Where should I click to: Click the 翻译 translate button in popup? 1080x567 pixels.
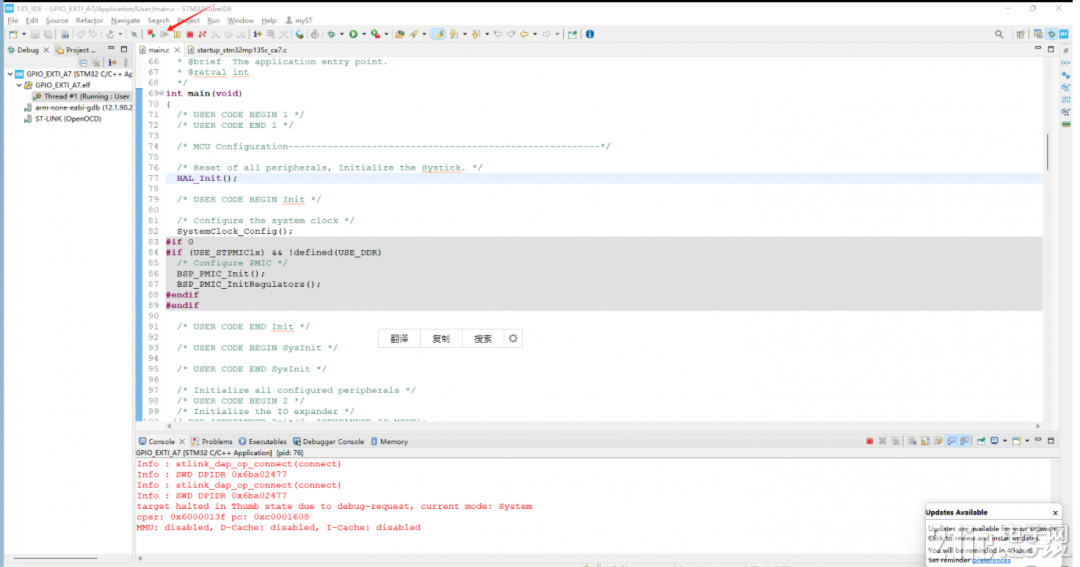point(399,338)
